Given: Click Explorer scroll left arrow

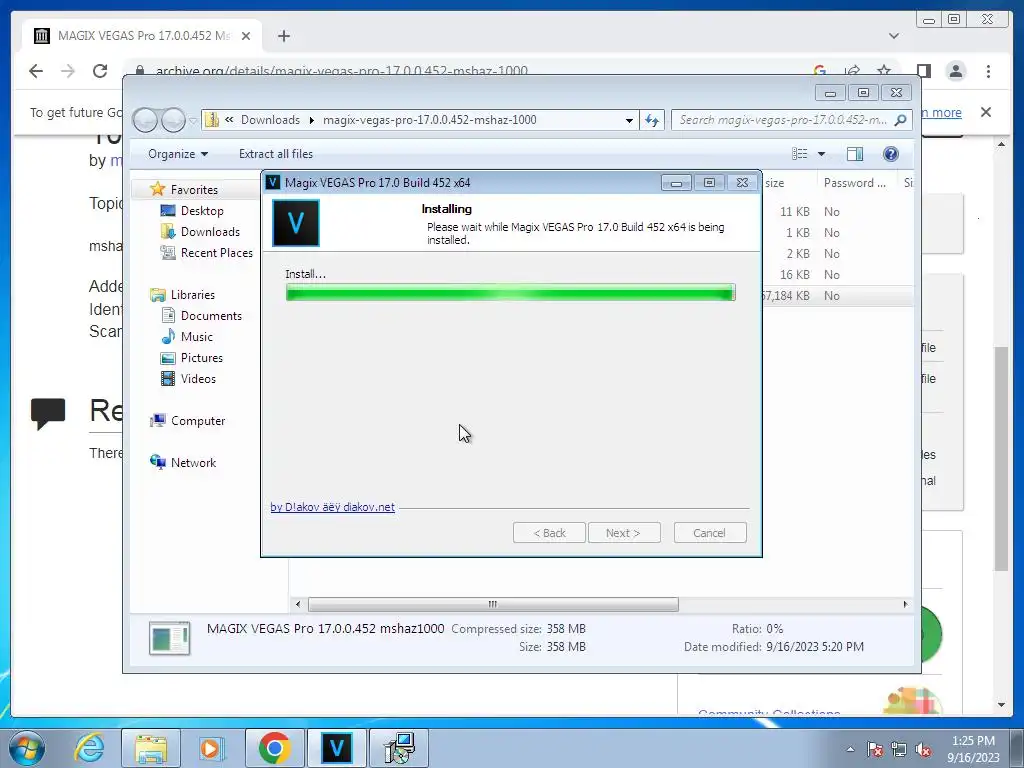Looking at the screenshot, I should click(x=298, y=604).
